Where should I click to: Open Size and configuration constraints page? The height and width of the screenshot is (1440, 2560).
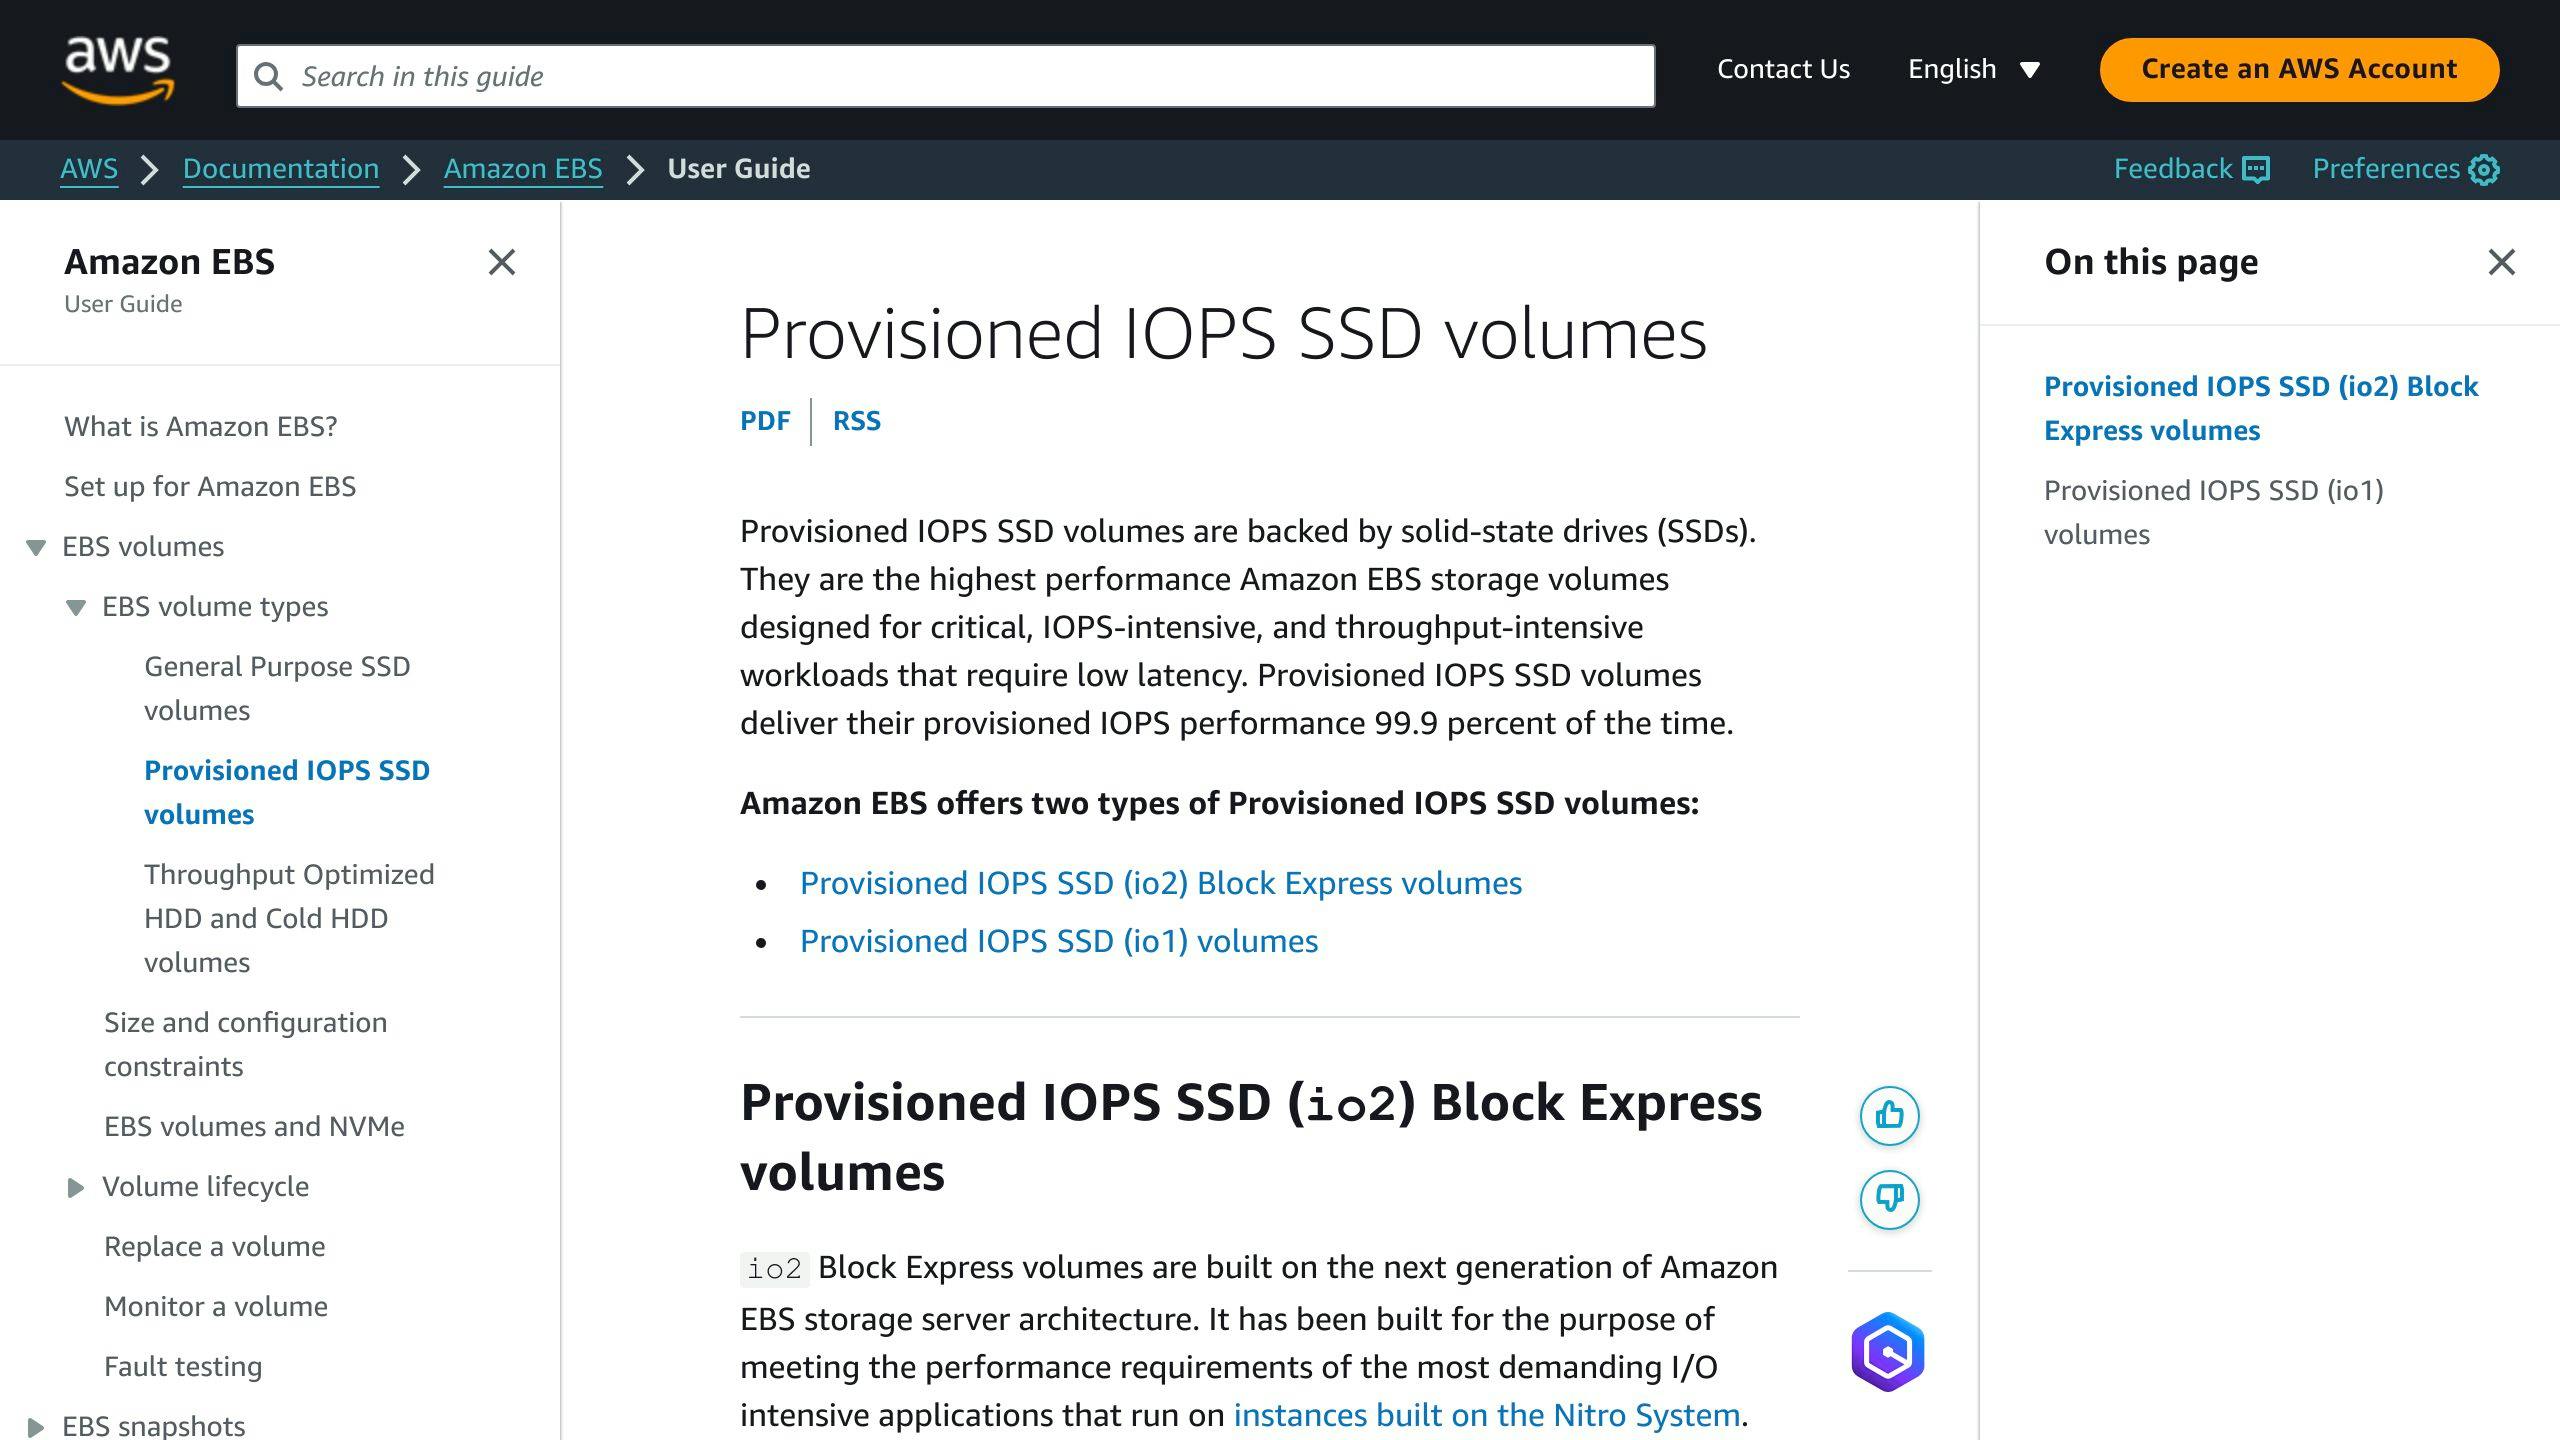pyautogui.click(x=245, y=1044)
